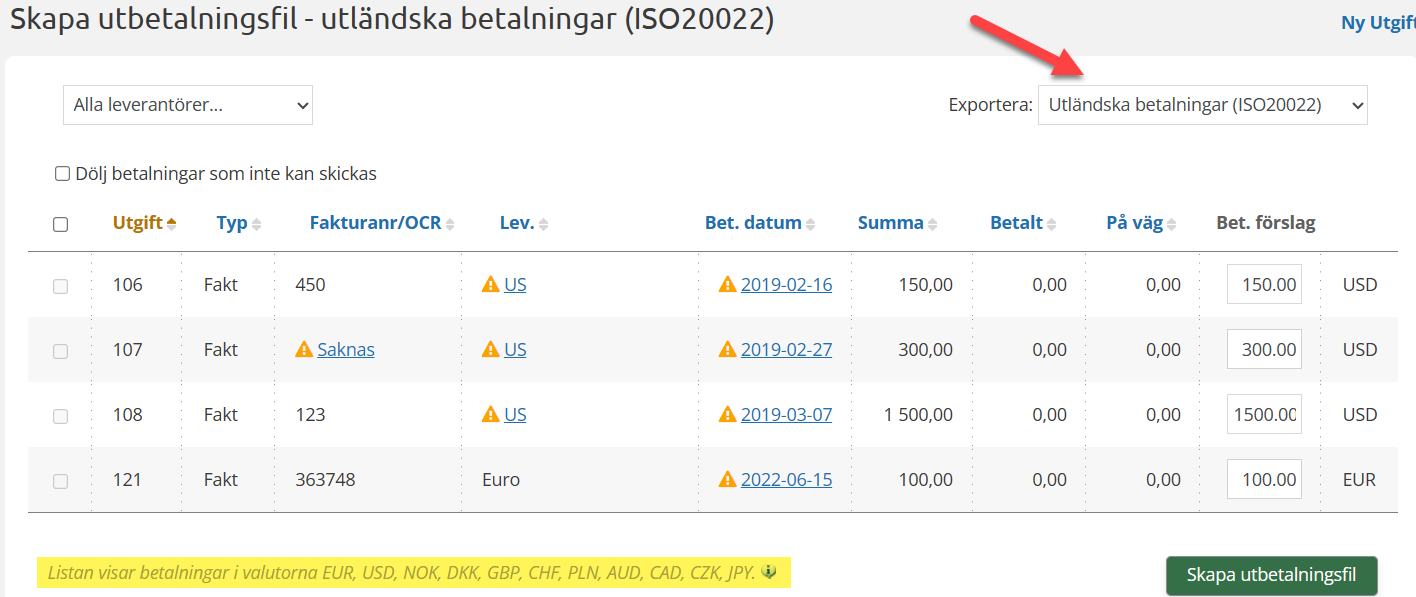Click the info icon after the currency list
Image resolution: width=1416 pixels, height=597 pixels.
point(769,573)
